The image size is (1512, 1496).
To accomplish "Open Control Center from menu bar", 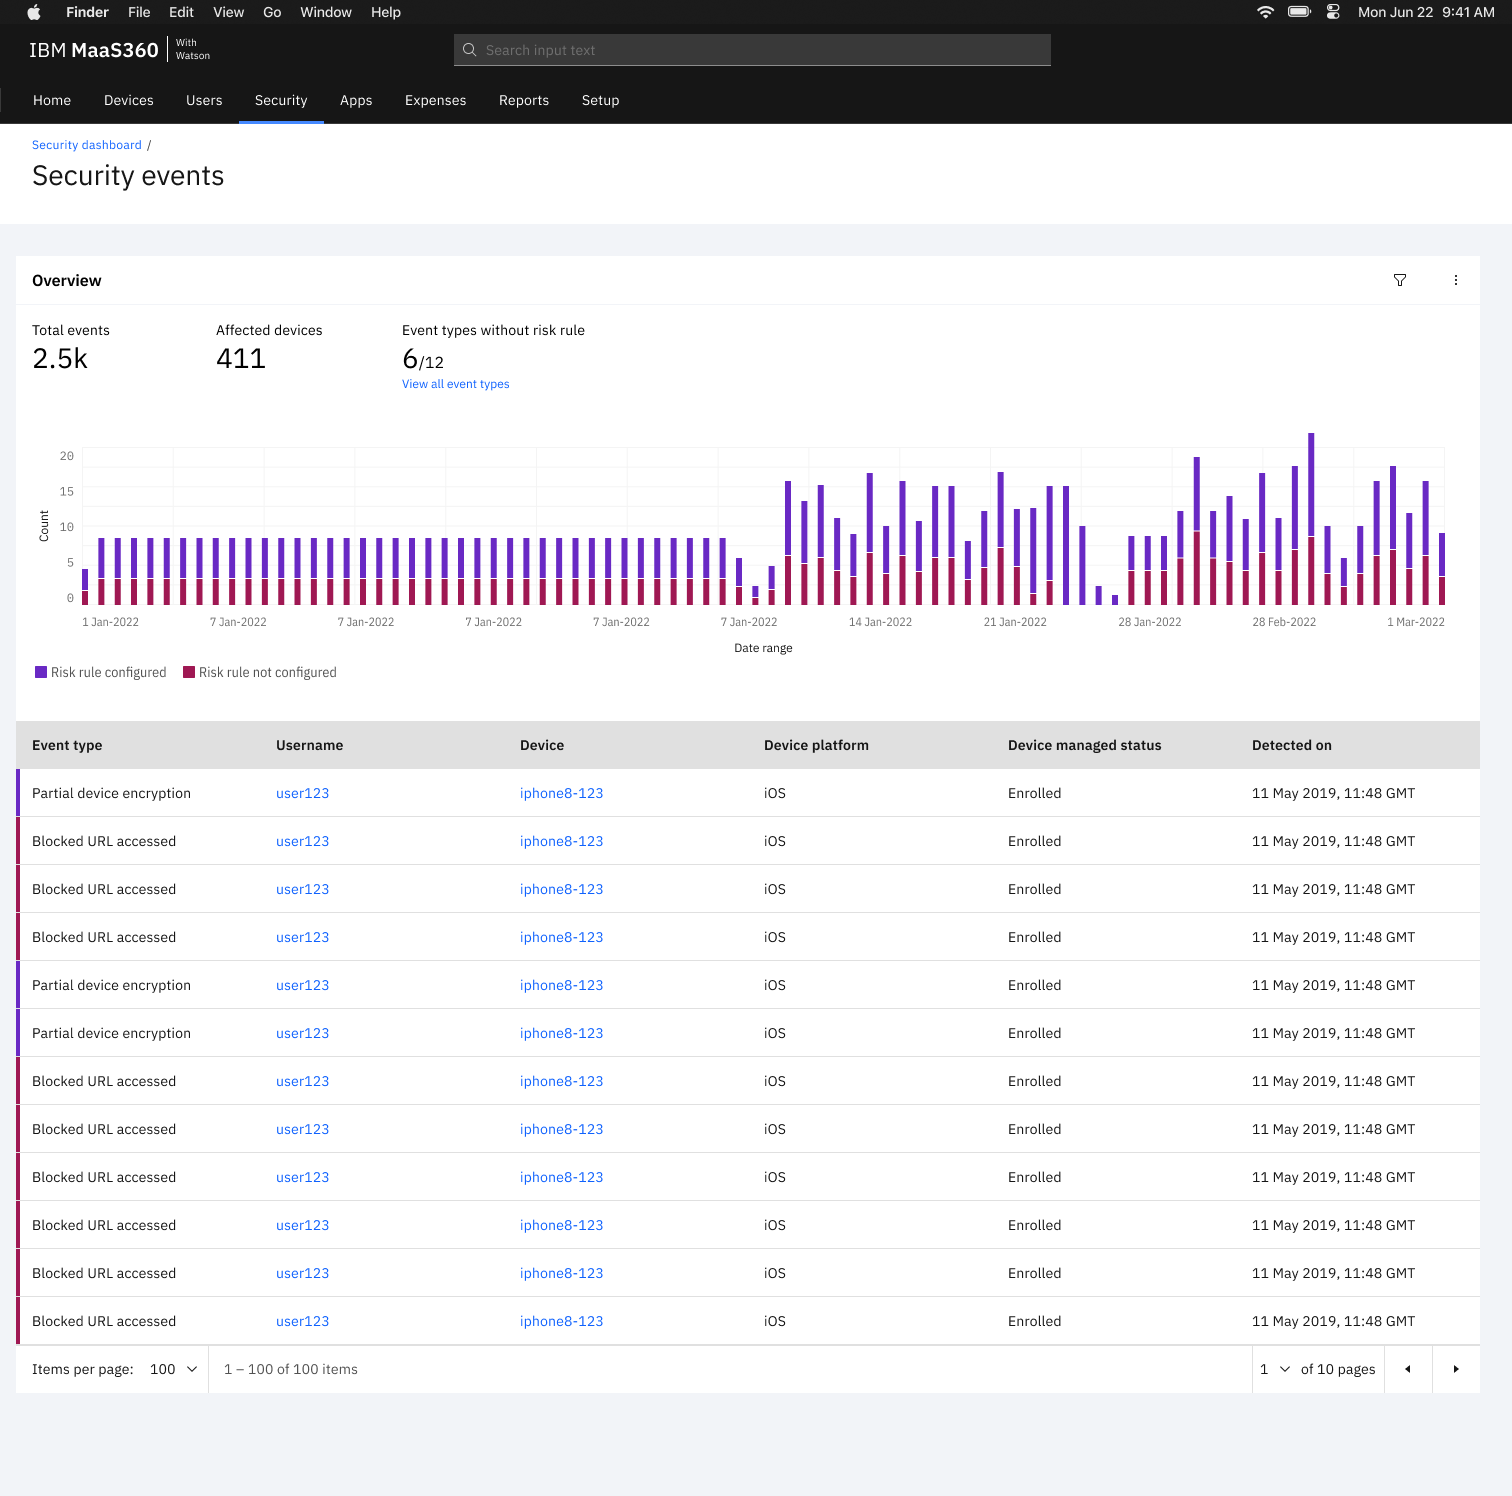I will click(x=1333, y=12).
